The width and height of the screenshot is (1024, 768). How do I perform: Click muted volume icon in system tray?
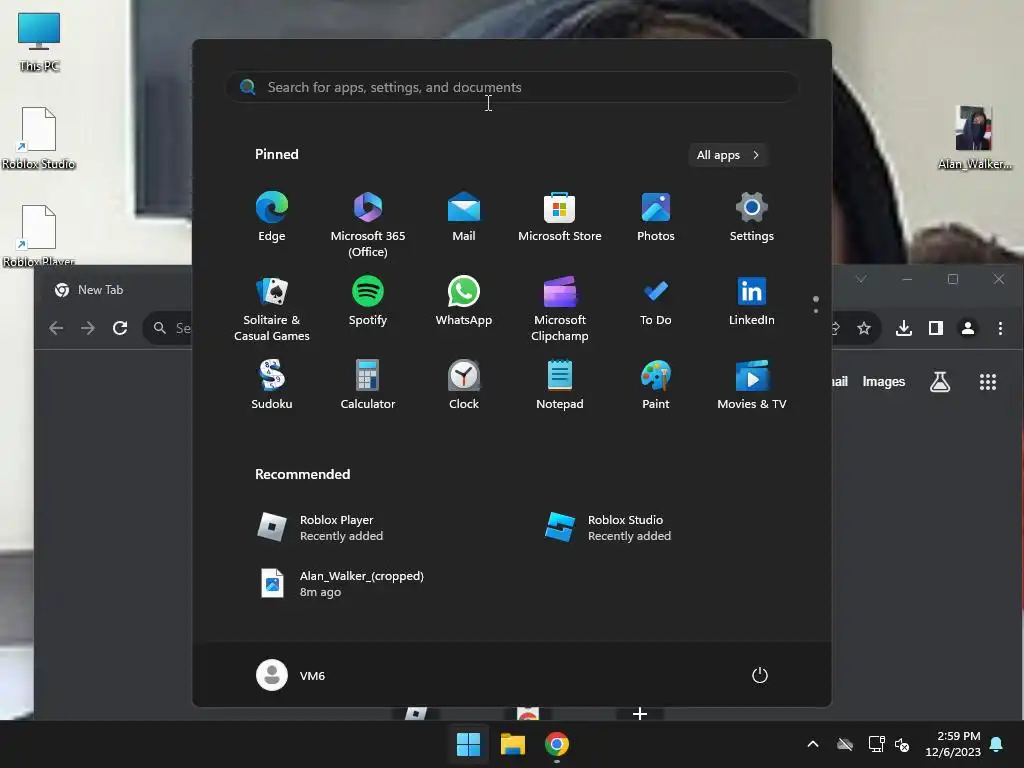coord(903,744)
